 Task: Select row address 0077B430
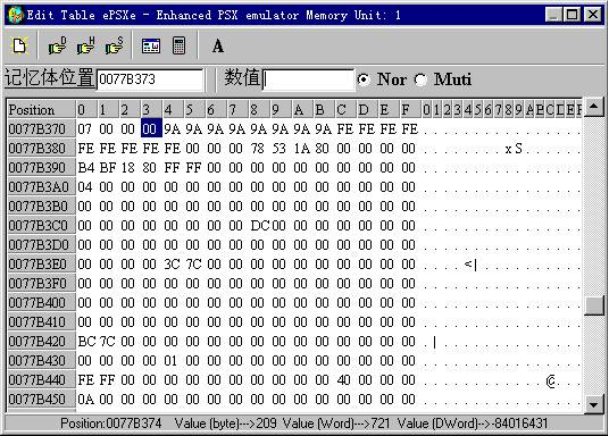pos(41,361)
